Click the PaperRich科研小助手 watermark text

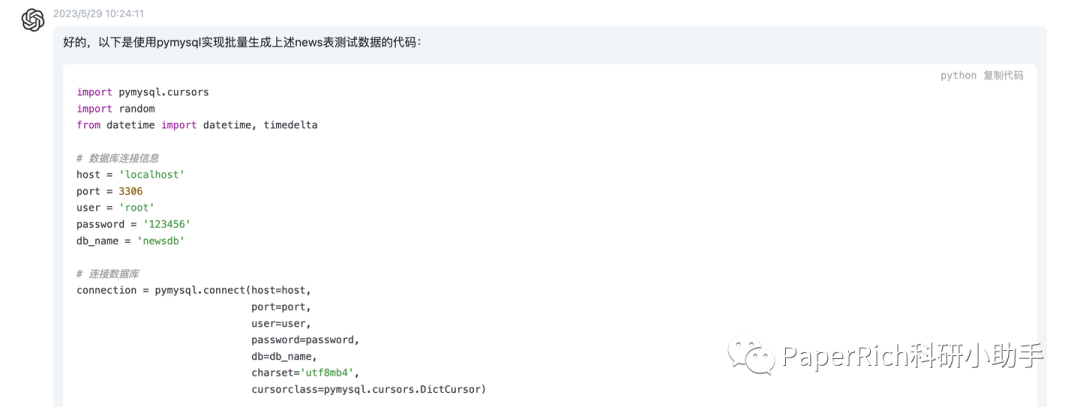click(913, 356)
